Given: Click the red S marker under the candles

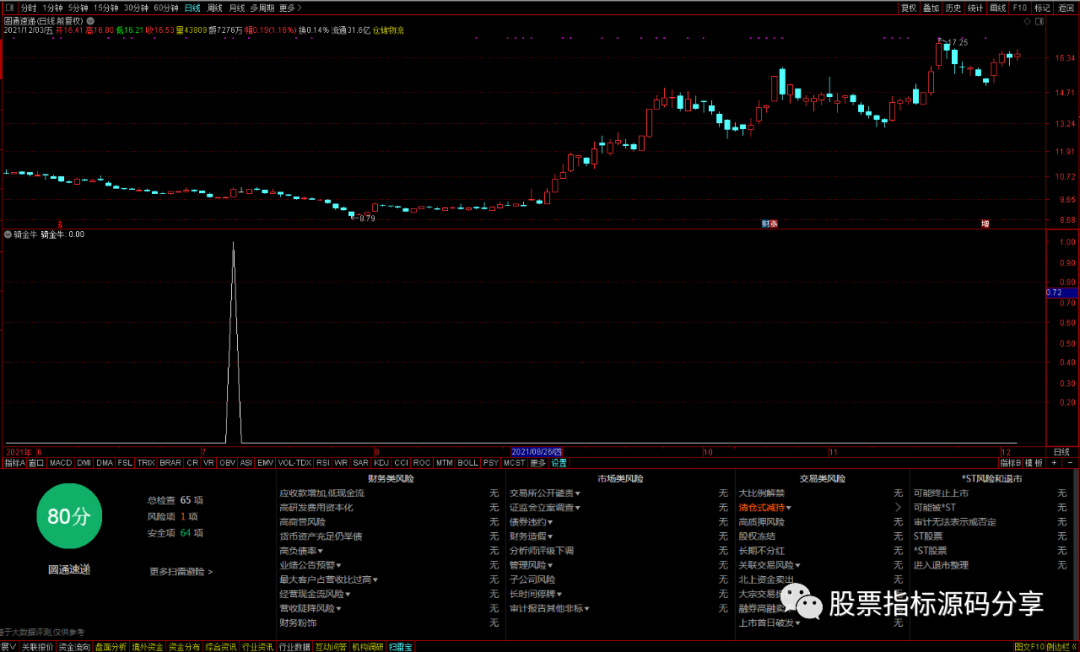Looking at the screenshot, I should pyautogui.click(x=60, y=224).
